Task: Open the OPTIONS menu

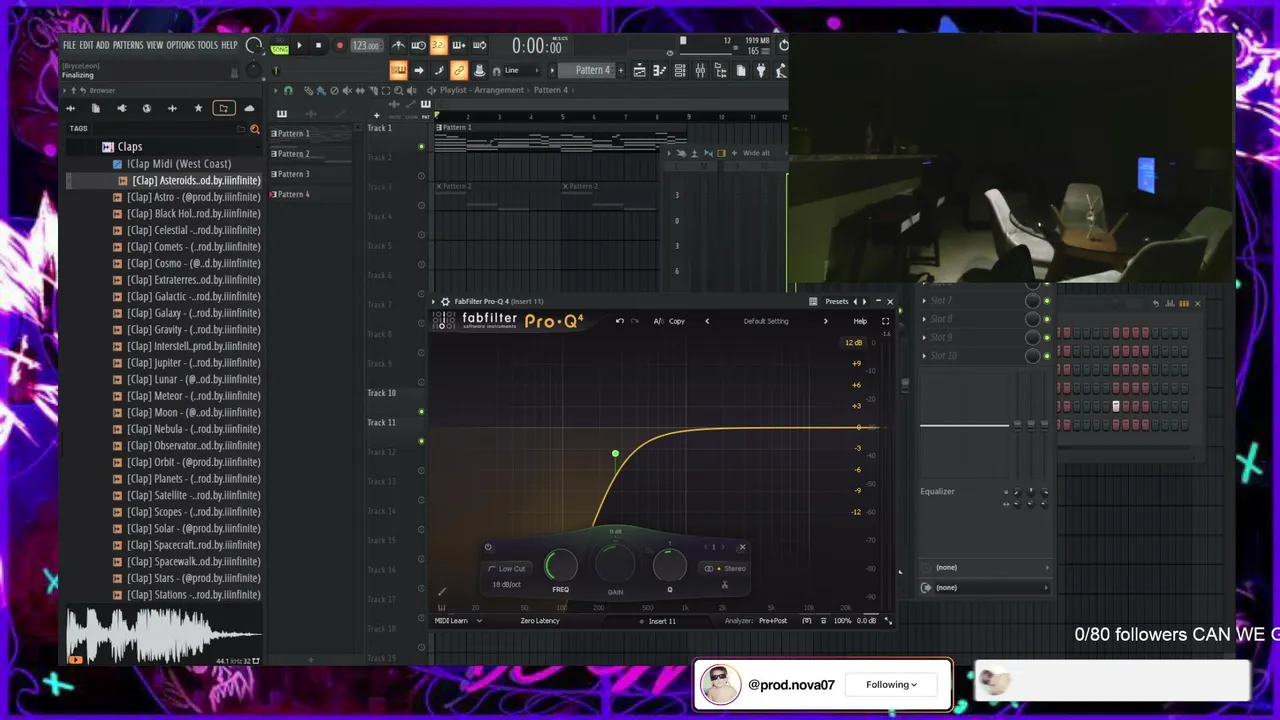Action: click(x=181, y=46)
